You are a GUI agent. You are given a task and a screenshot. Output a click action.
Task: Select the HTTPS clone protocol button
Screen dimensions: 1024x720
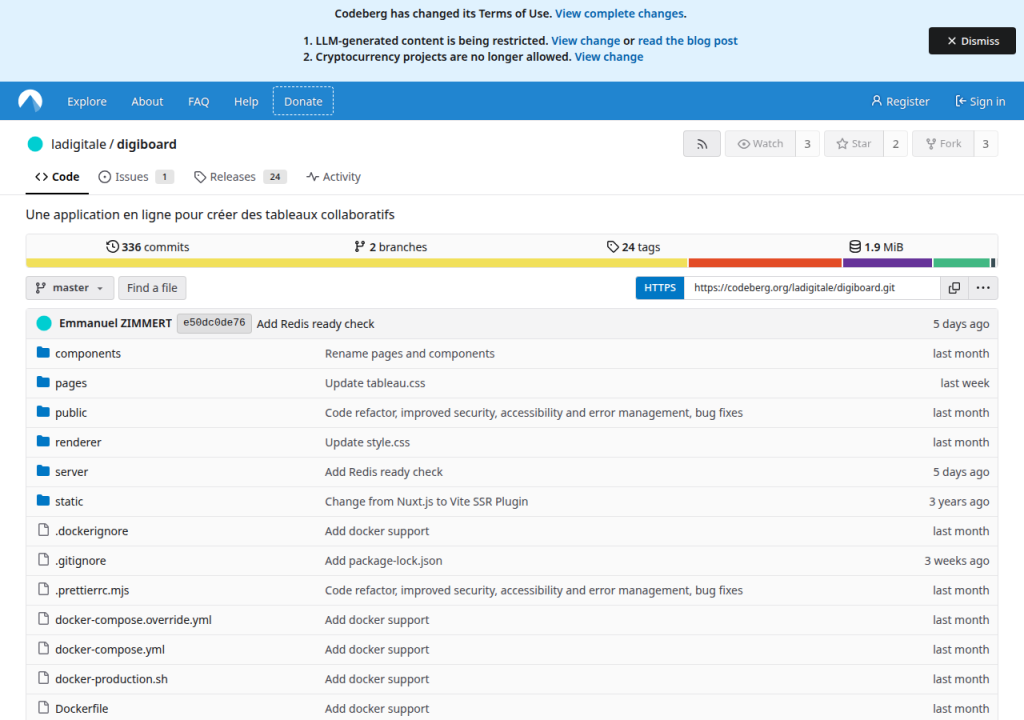tap(660, 287)
